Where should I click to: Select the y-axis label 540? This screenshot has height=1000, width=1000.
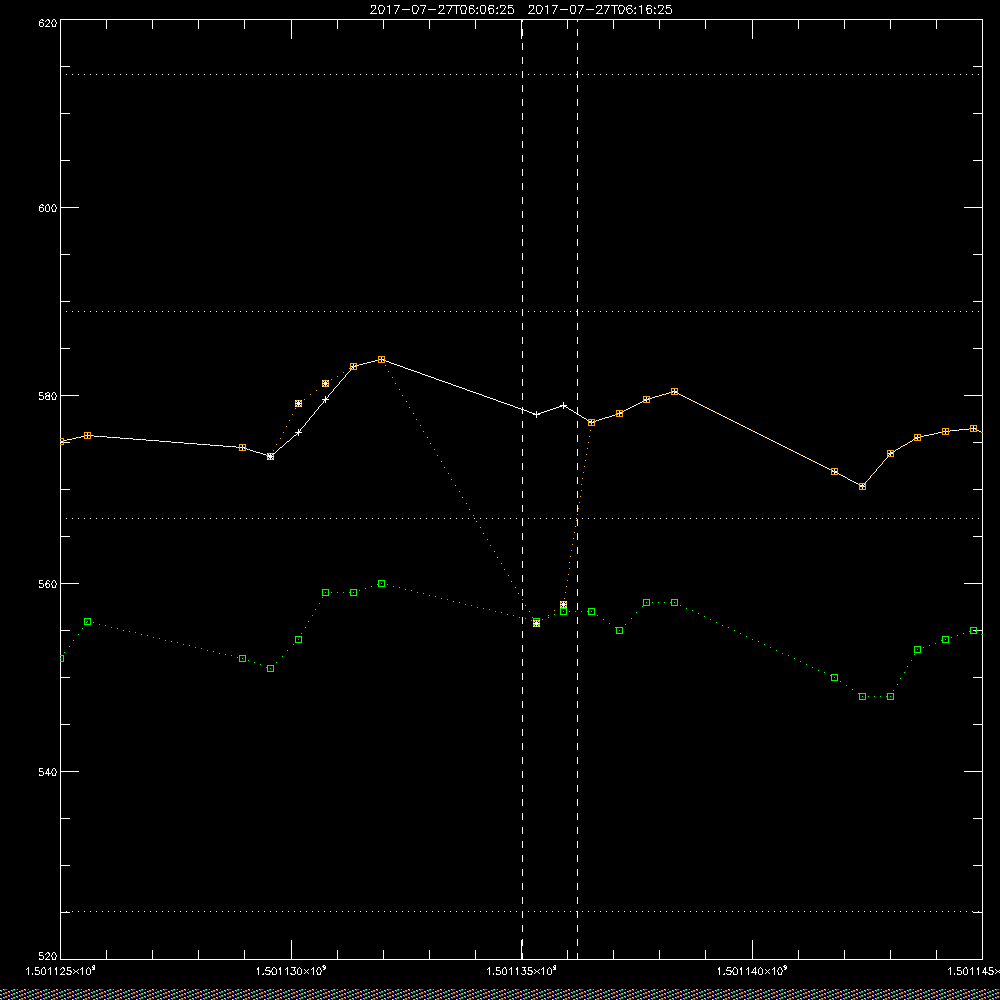click(48, 772)
